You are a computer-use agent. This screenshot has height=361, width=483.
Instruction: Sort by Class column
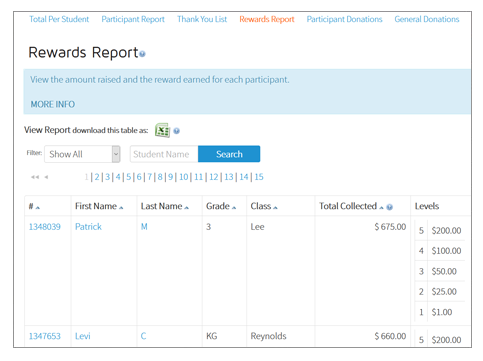264,206
